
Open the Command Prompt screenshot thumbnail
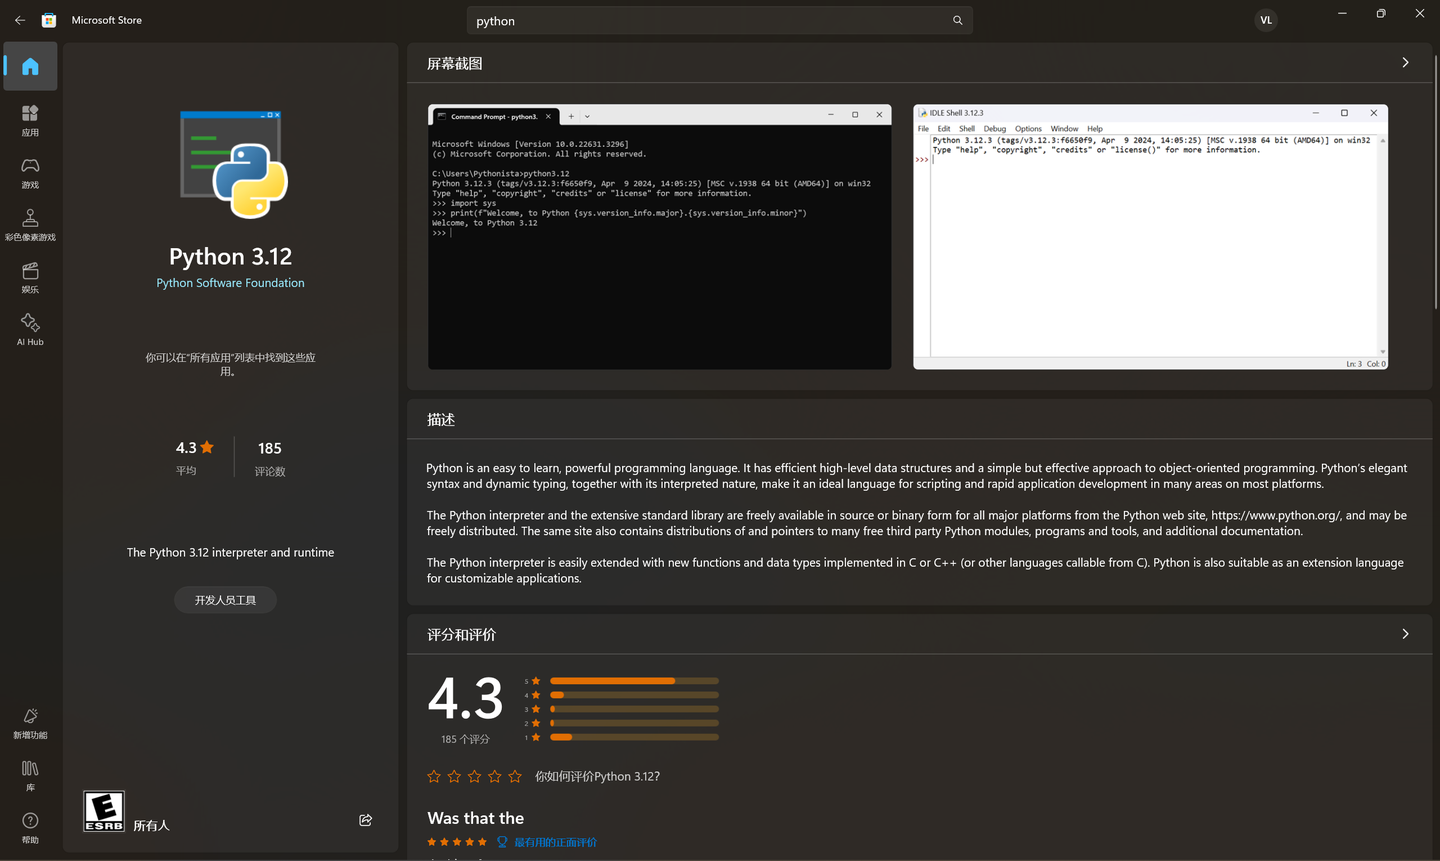pos(660,237)
